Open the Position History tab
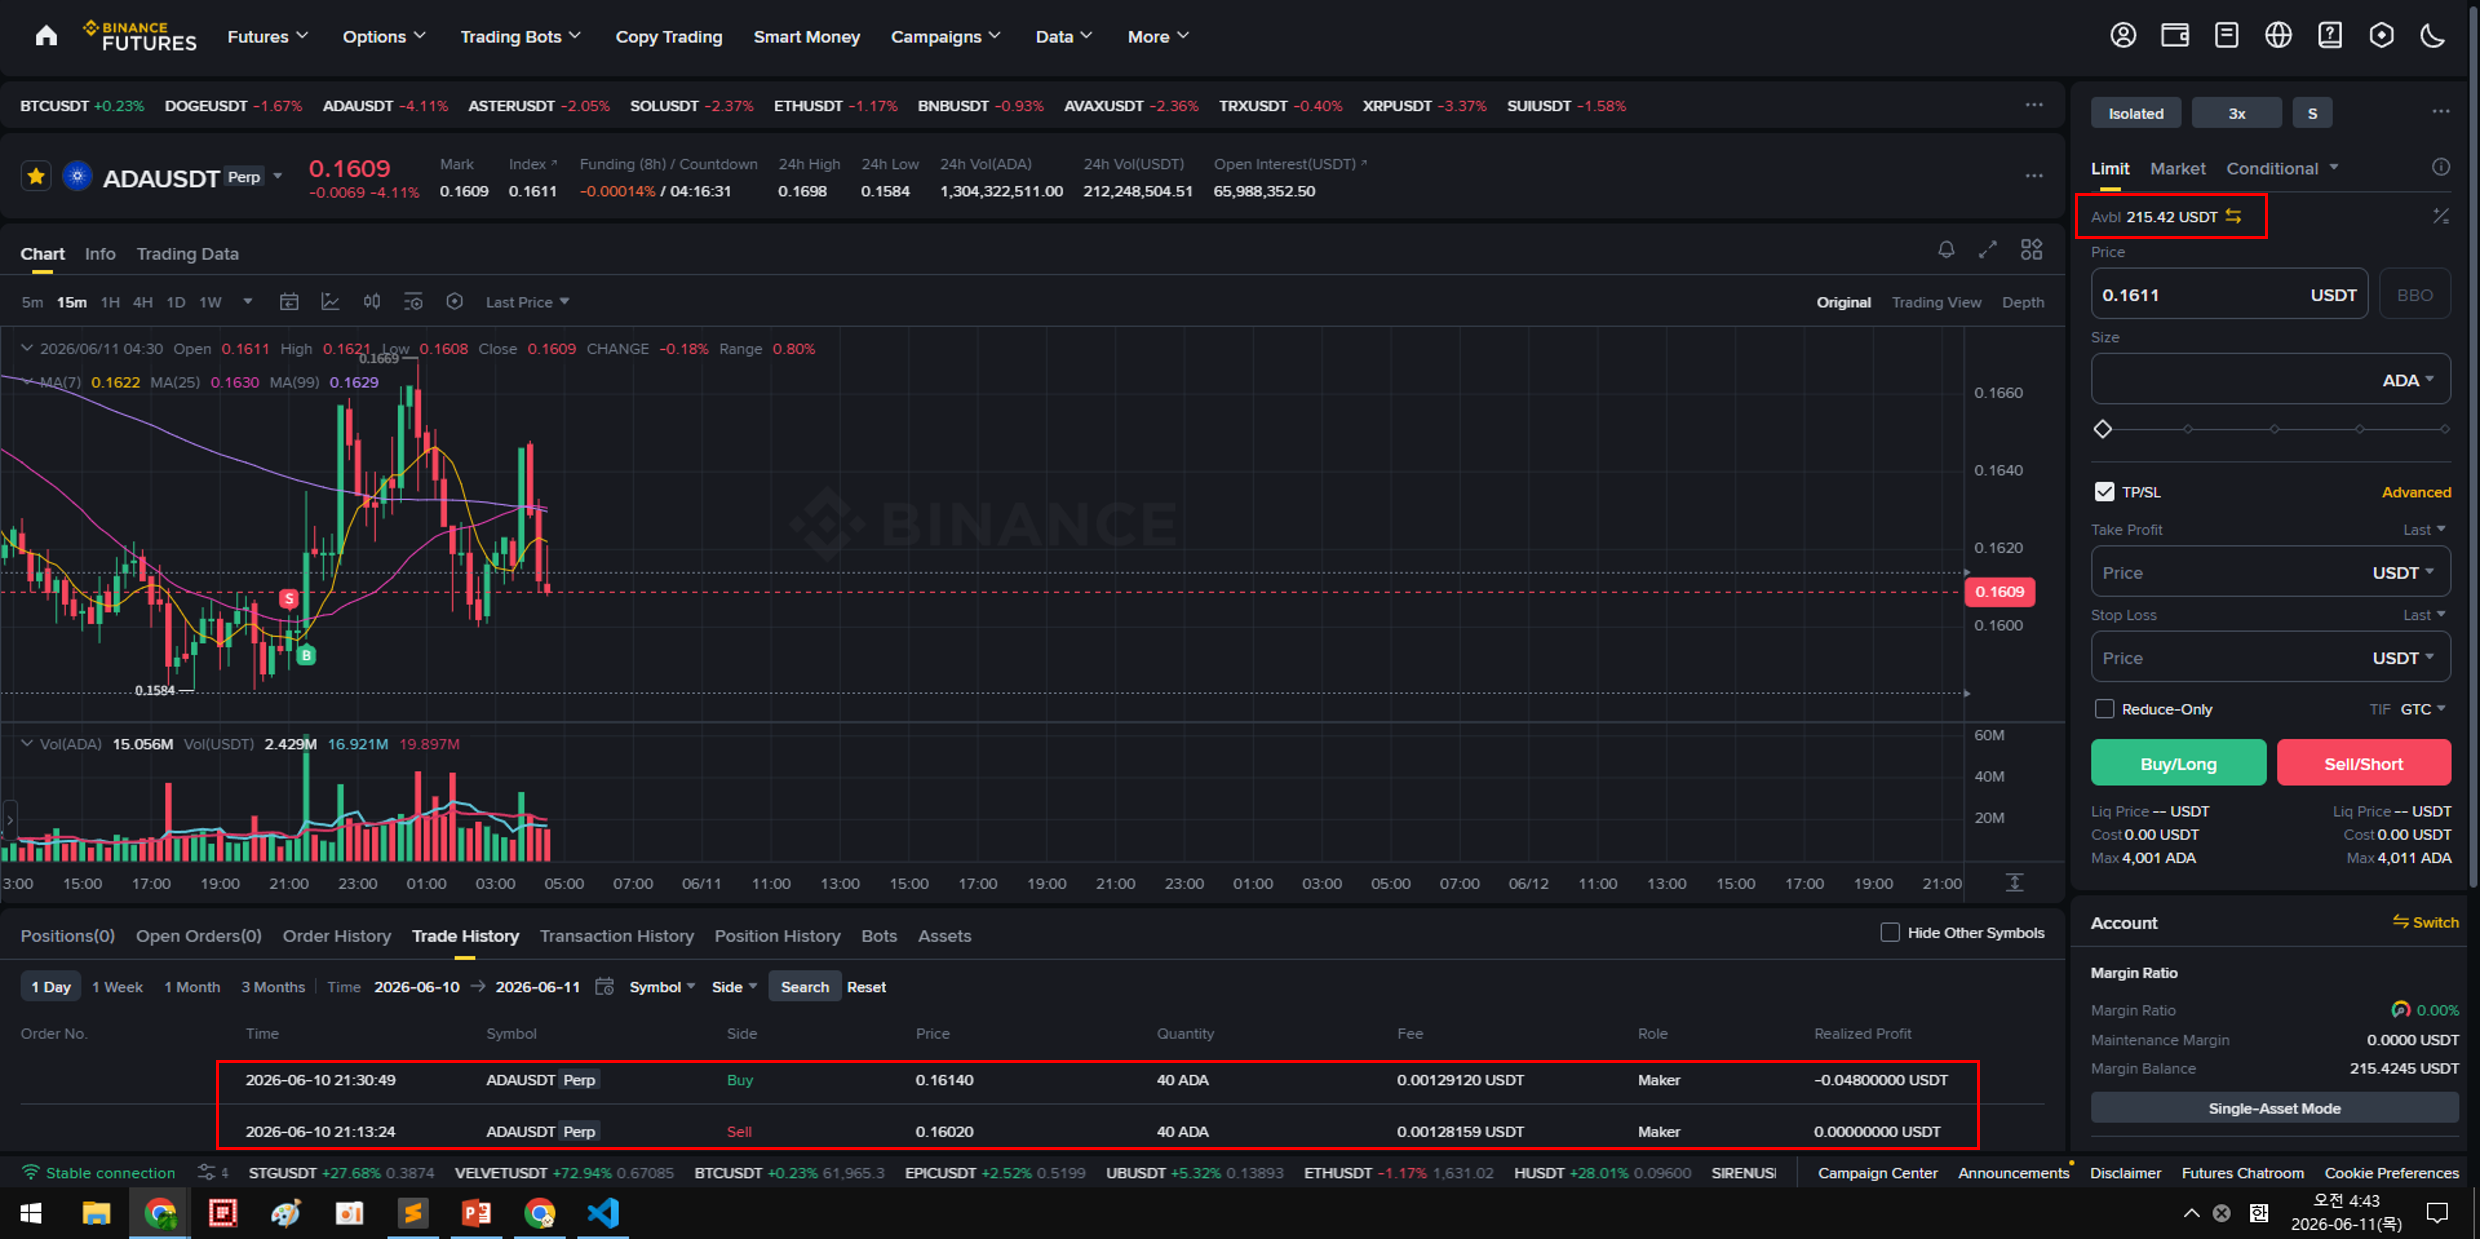This screenshot has width=2480, height=1239. (x=777, y=936)
